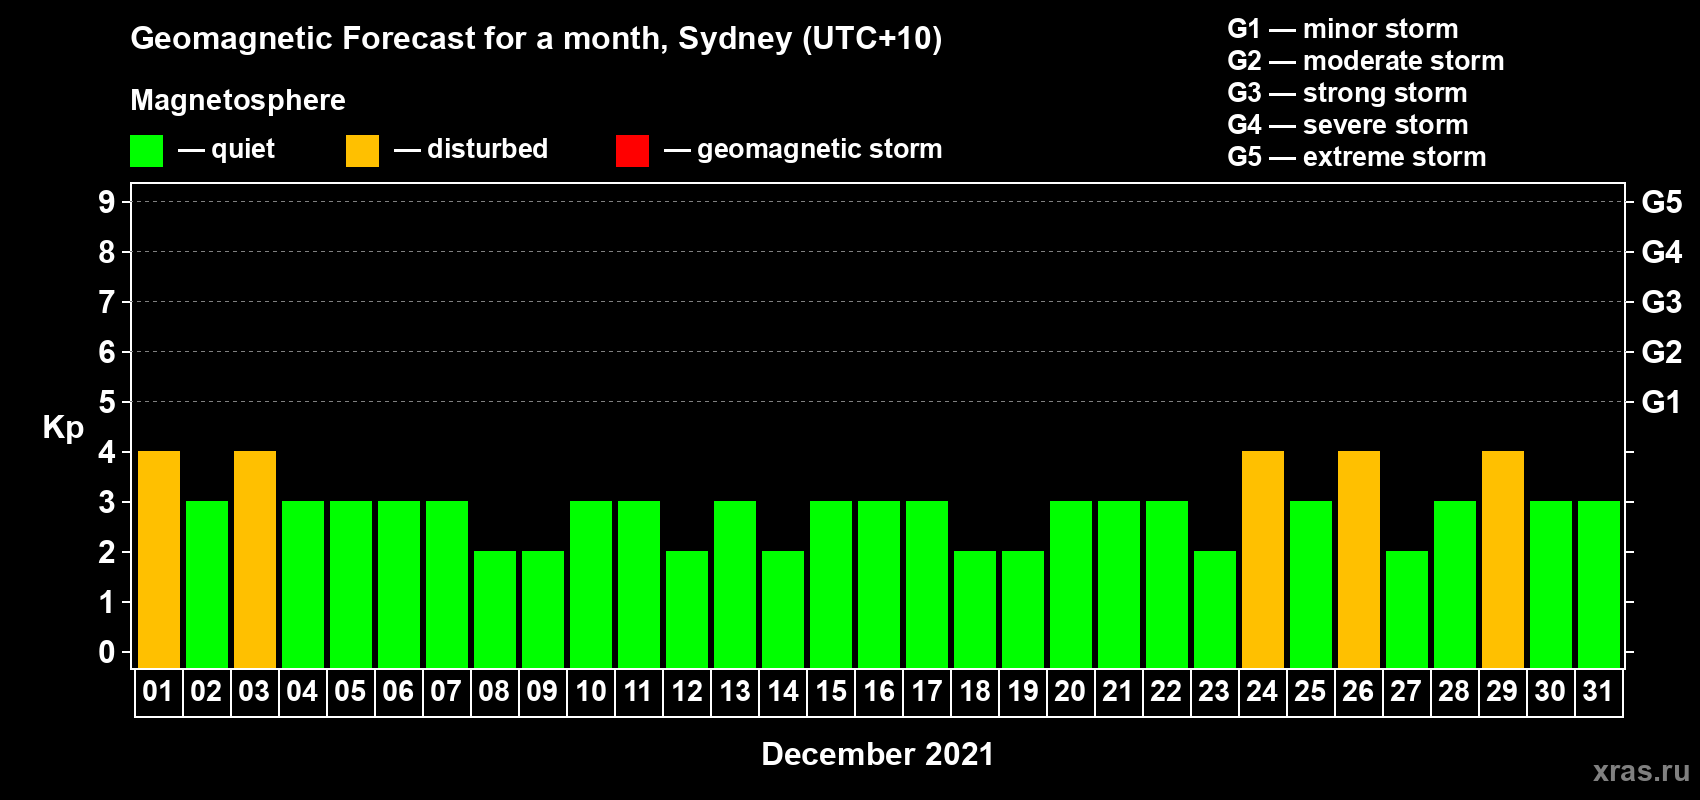Click the '5' Kp axis value

tap(107, 402)
